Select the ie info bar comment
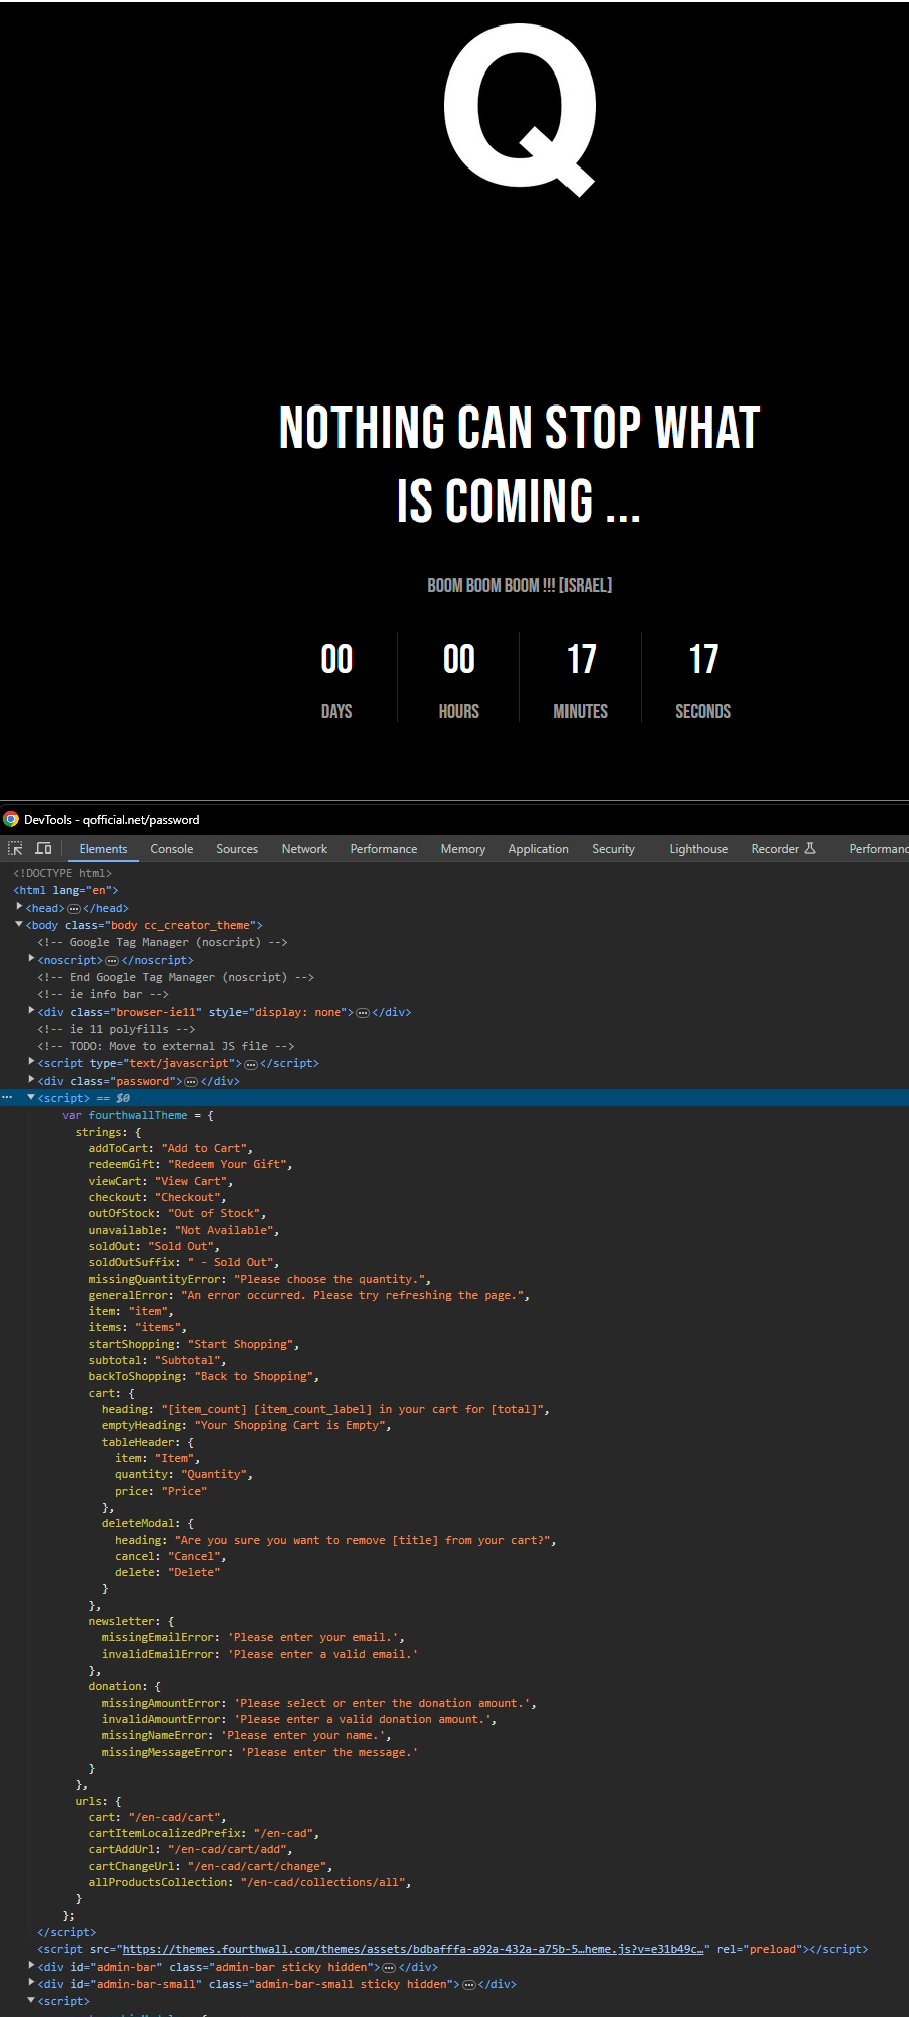 [103, 994]
